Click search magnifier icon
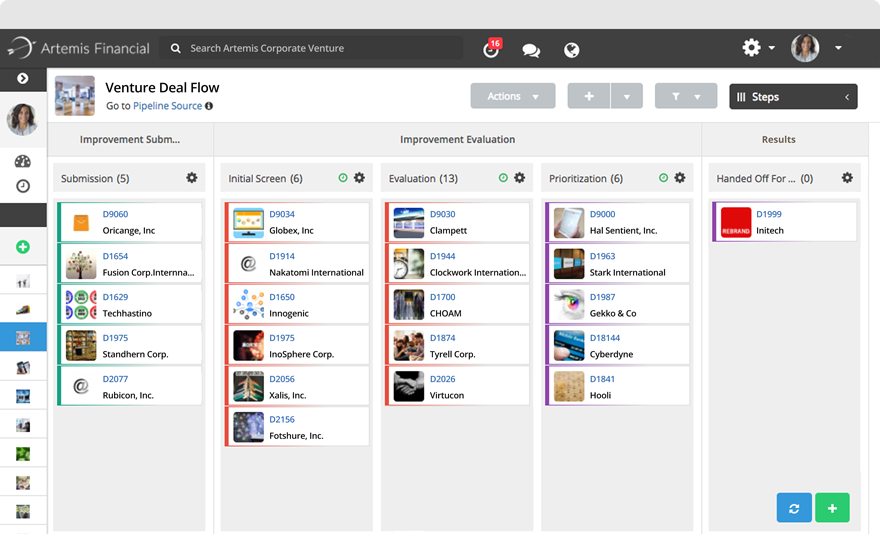Image resolution: width=880 pixels, height=534 pixels. [176, 48]
